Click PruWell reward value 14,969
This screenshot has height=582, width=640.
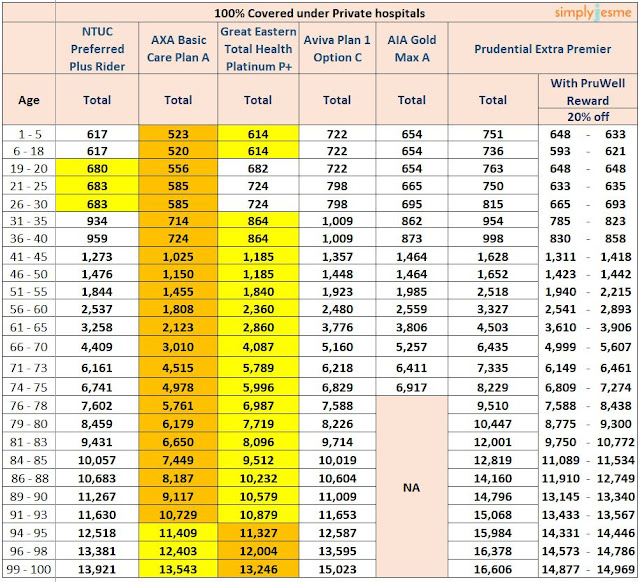[x=616, y=569]
